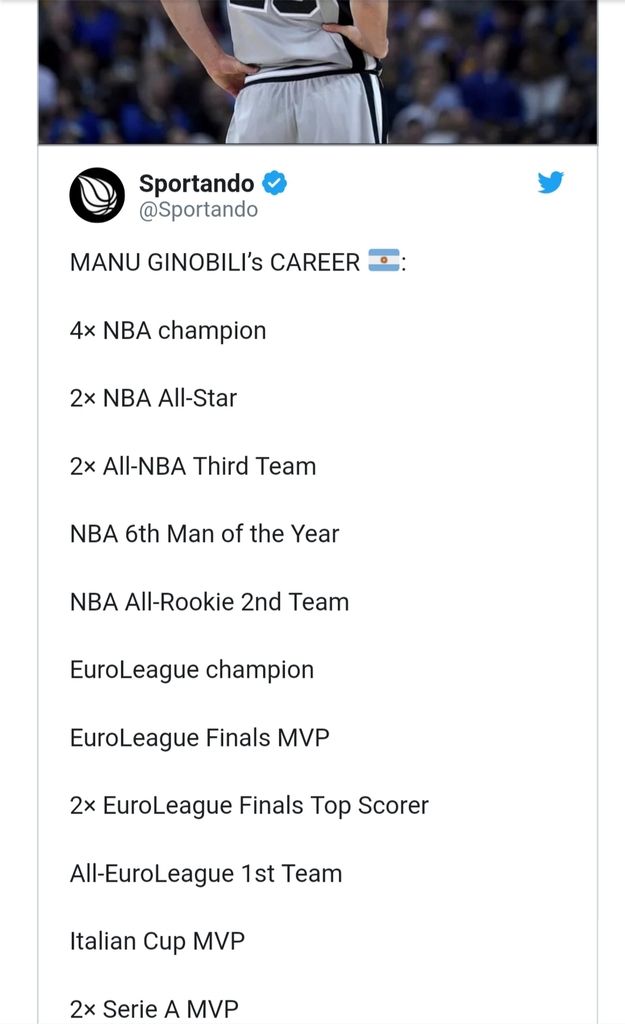This screenshot has height=1024, width=625.
Task: Click the 'NBA 6th Man of the Year' line
Action: [x=204, y=534]
